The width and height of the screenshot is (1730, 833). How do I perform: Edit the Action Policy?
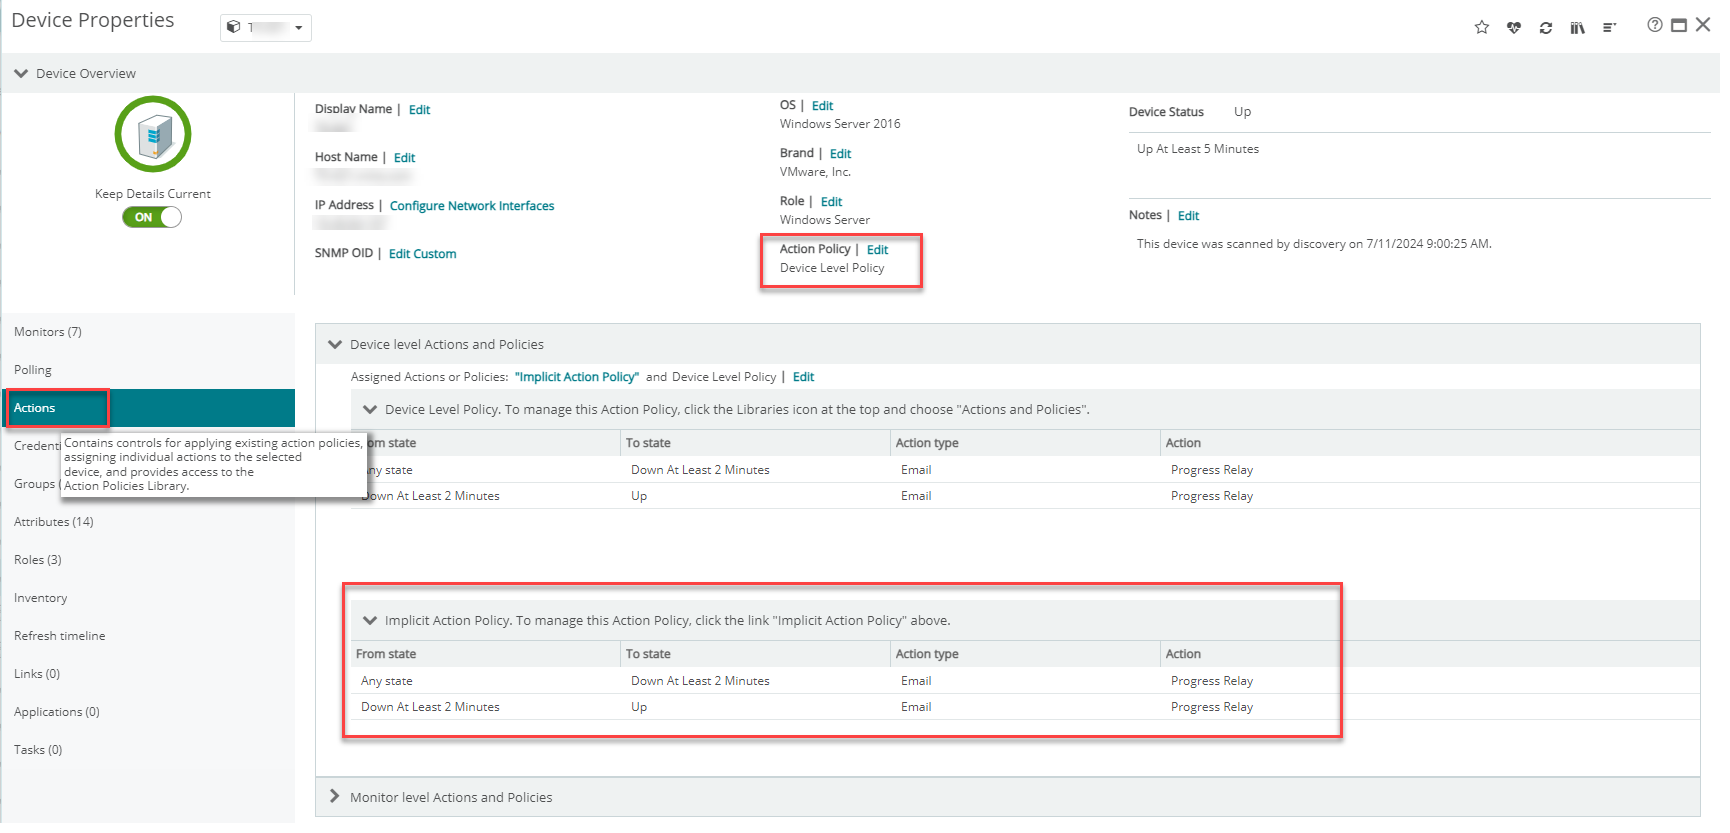(877, 250)
